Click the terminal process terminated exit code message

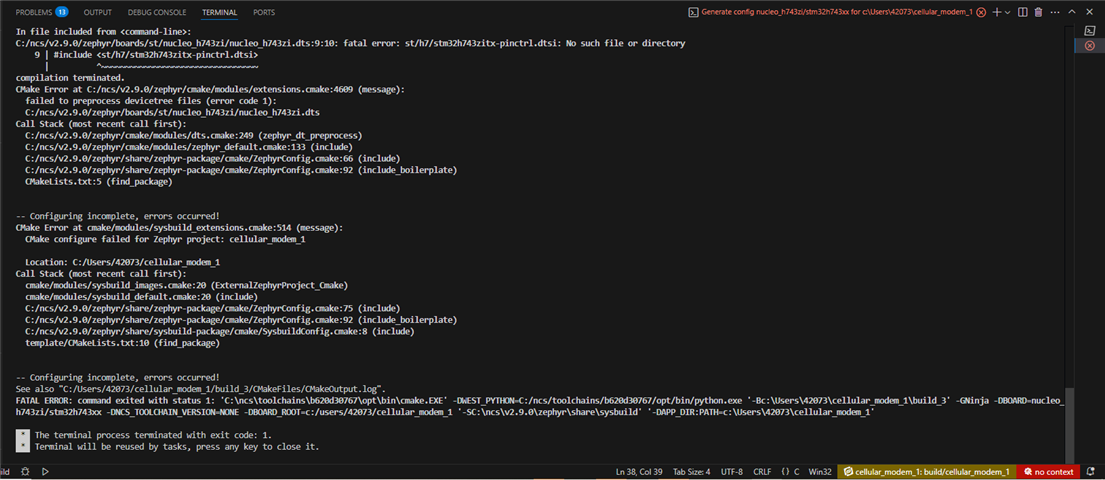click(x=153, y=435)
